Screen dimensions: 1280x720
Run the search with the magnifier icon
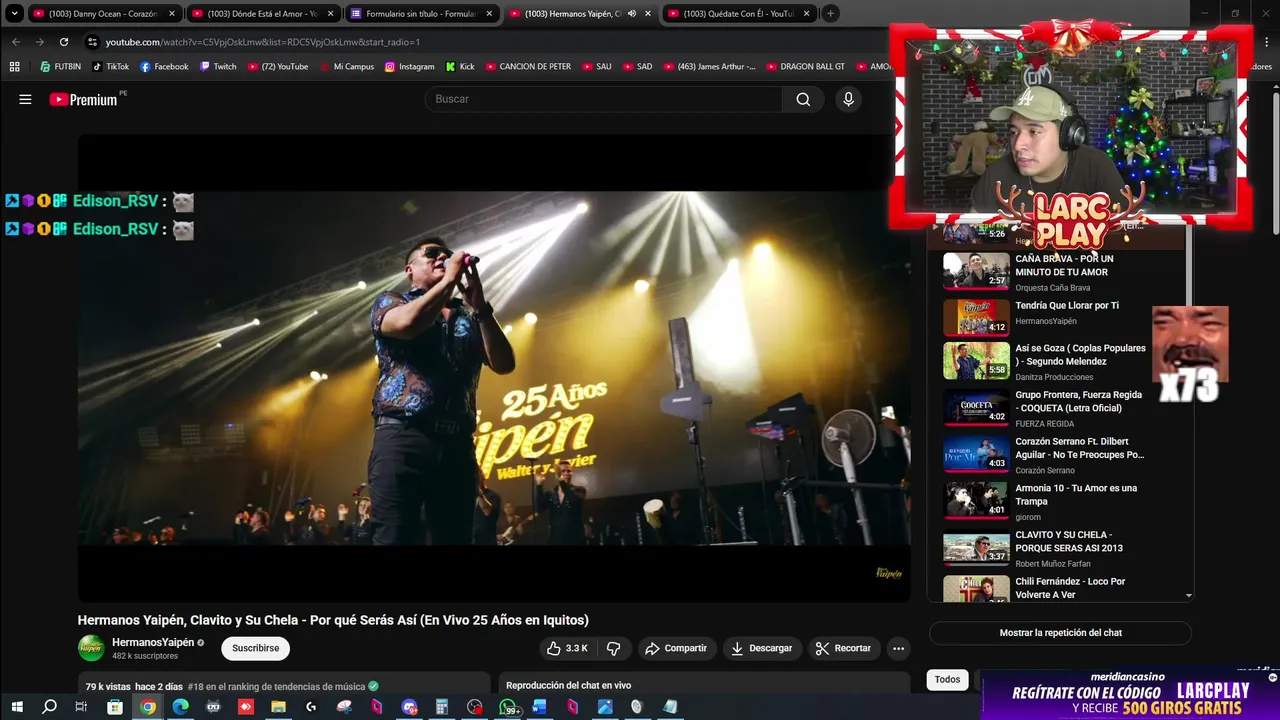click(x=803, y=99)
